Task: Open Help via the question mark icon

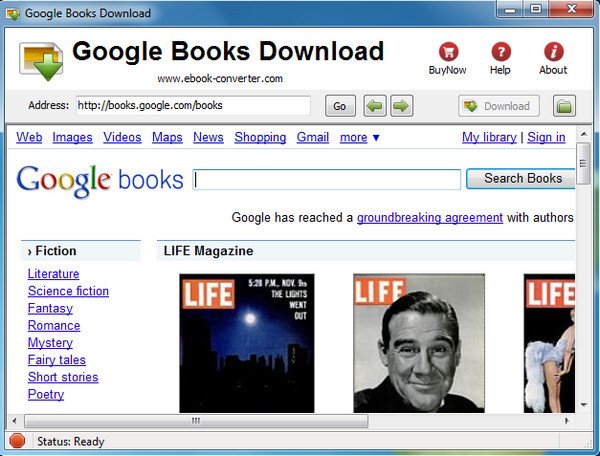Action: [501, 52]
